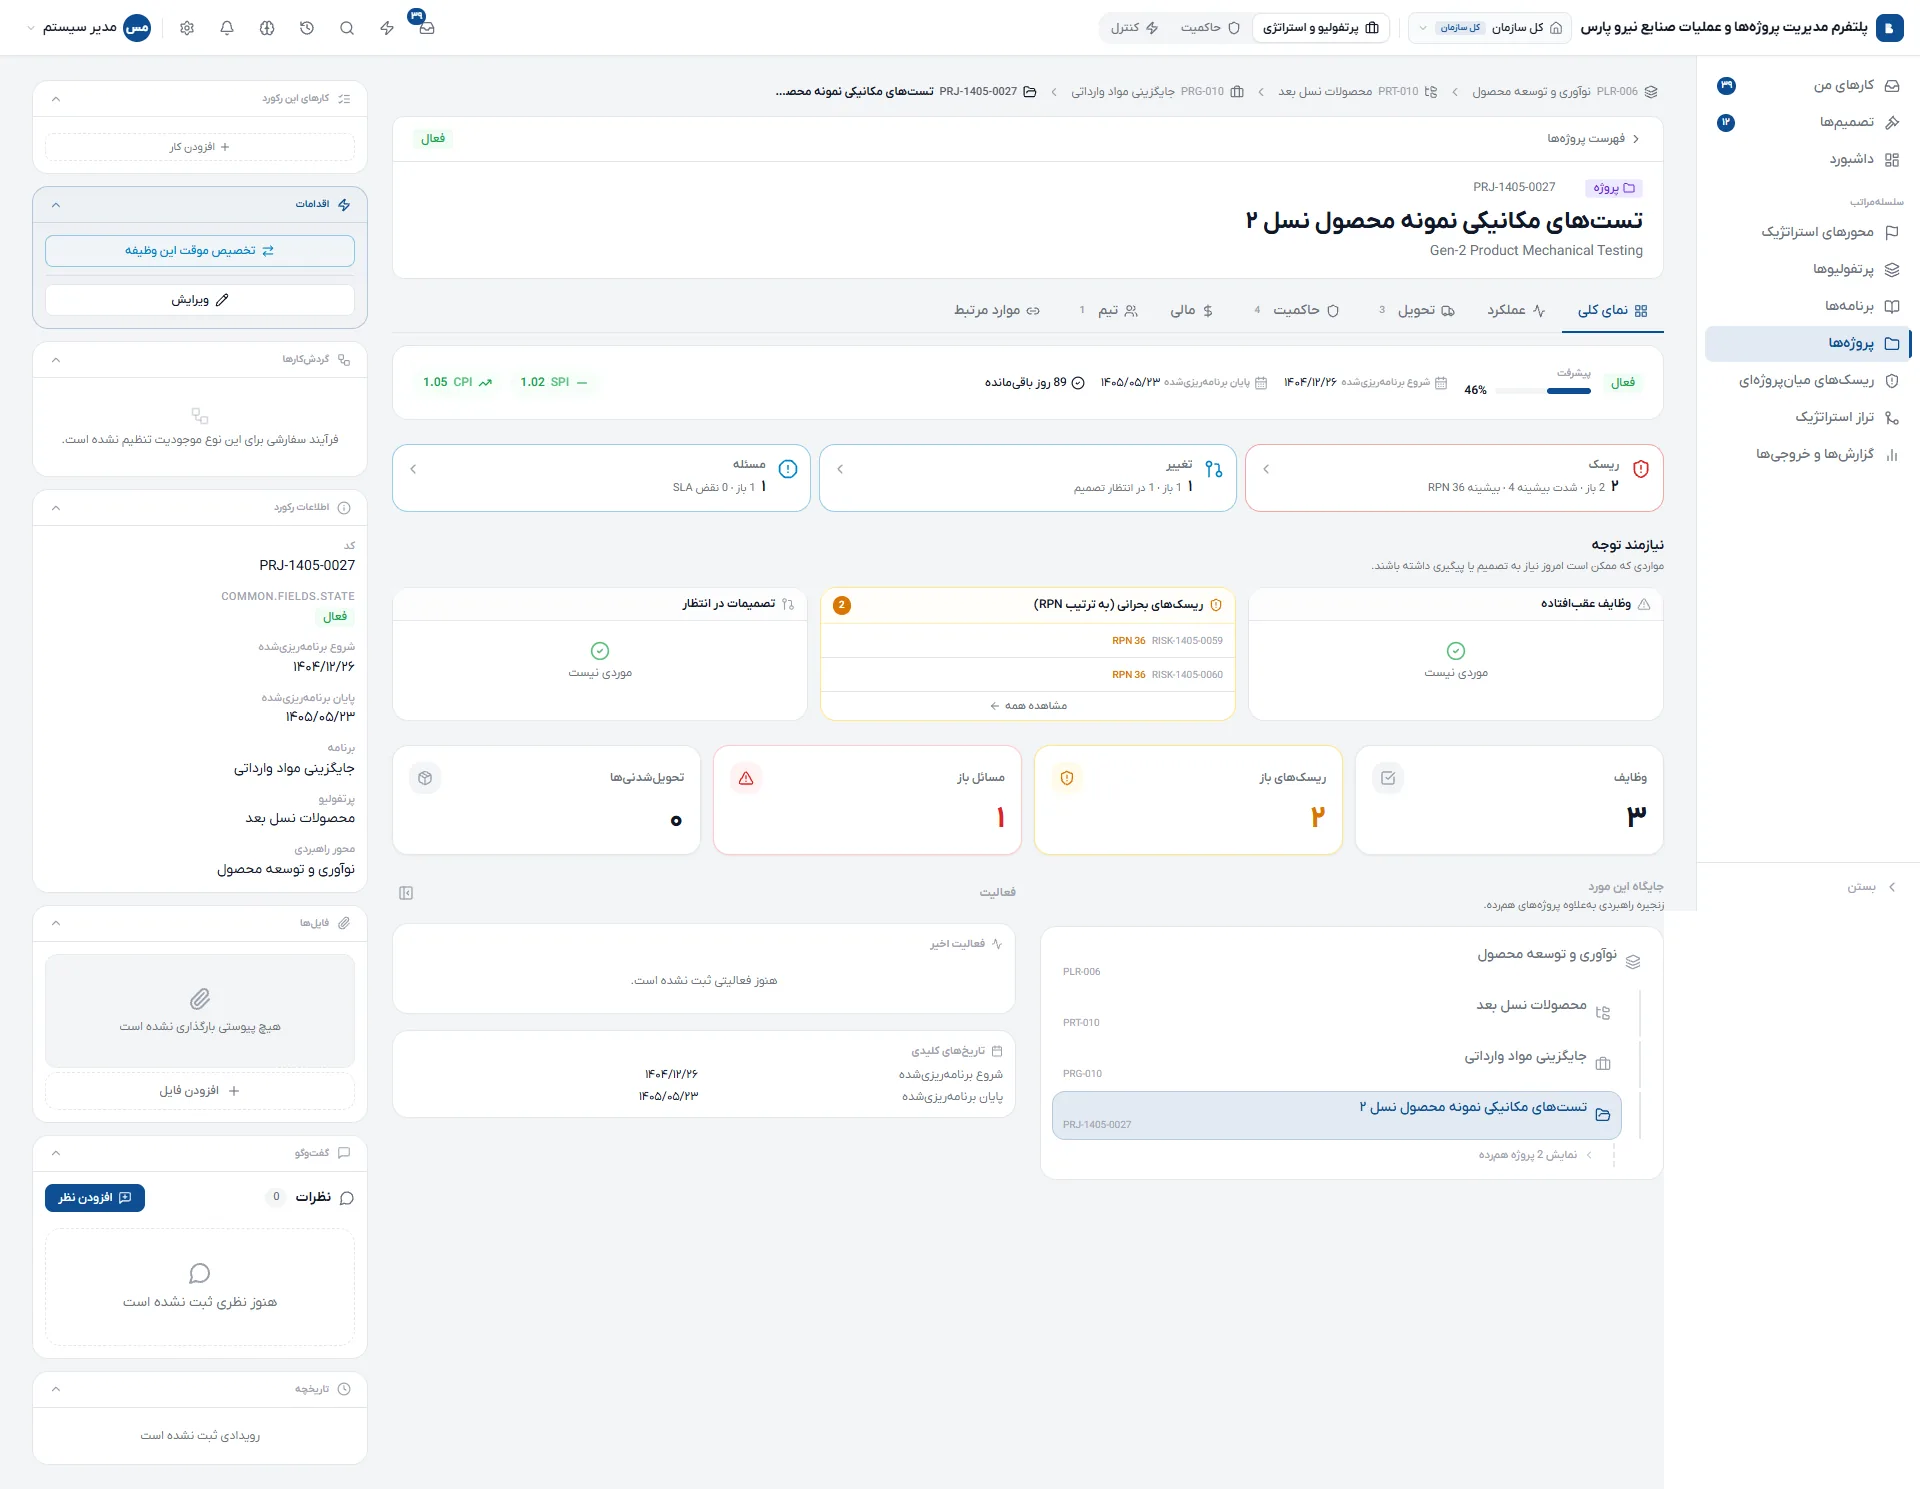Viewport: 1920px width, 1489px height.
Task: Open گزارش‌ها و خروجی‌ها in the sidebar
Action: pyautogui.click(x=1808, y=454)
